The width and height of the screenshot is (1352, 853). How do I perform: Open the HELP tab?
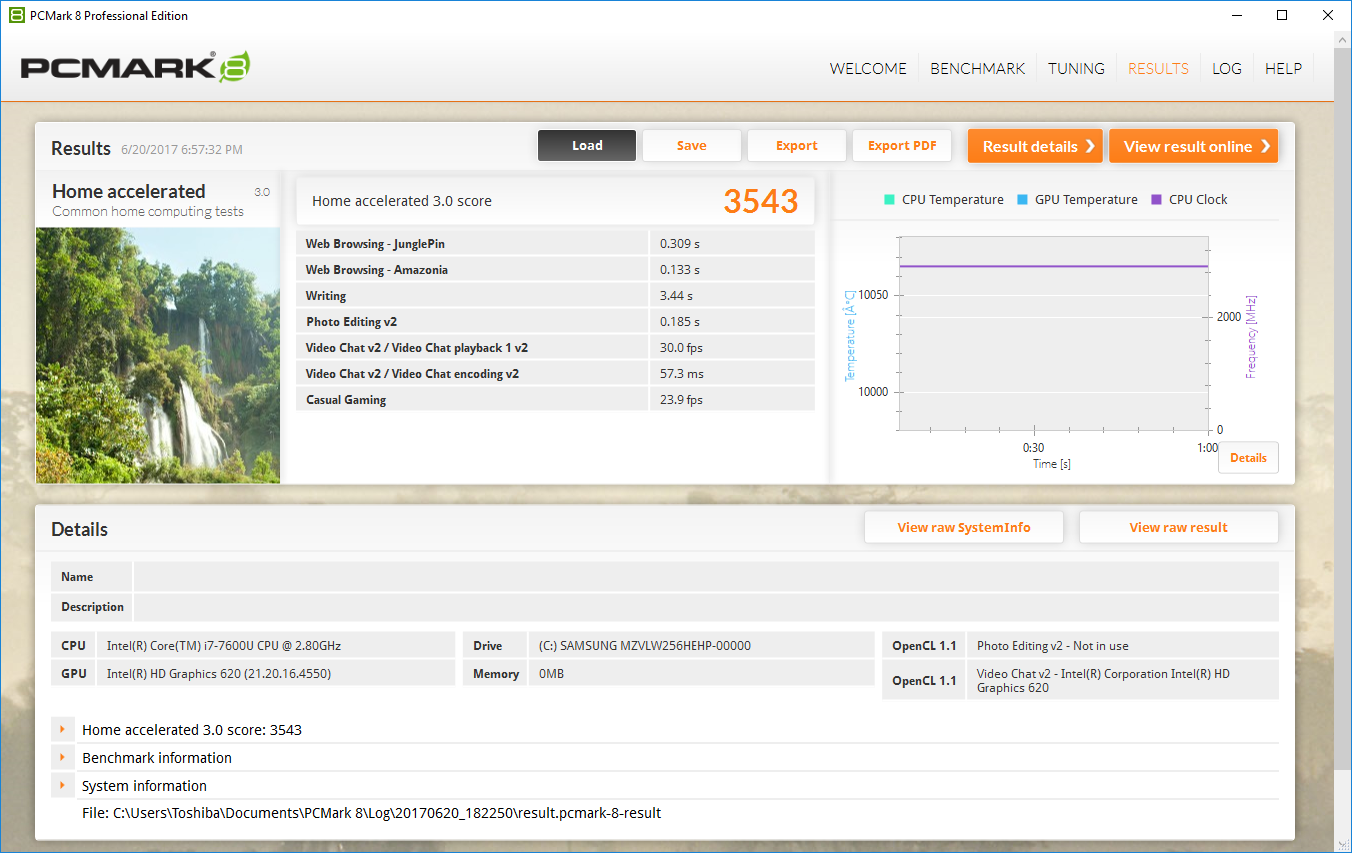pyautogui.click(x=1283, y=68)
